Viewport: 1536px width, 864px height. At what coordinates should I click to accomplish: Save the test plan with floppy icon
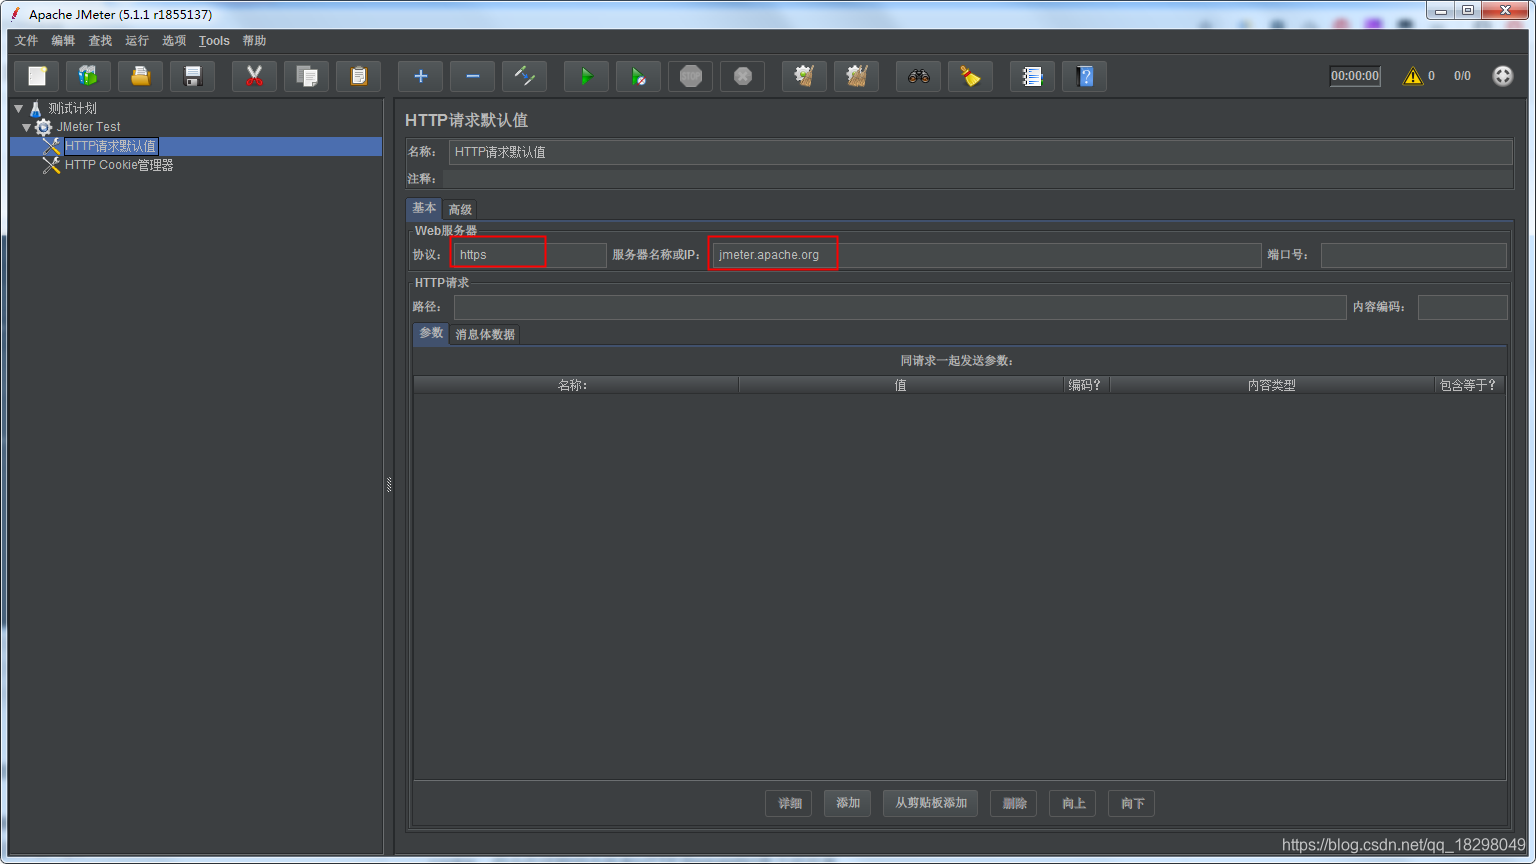[193, 76]
